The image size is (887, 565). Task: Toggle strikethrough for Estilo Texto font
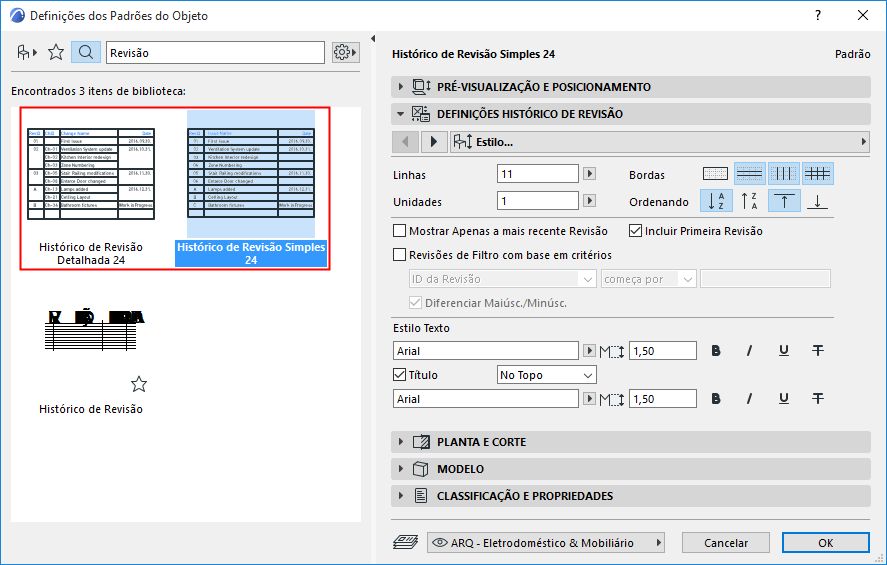[817, 351]
